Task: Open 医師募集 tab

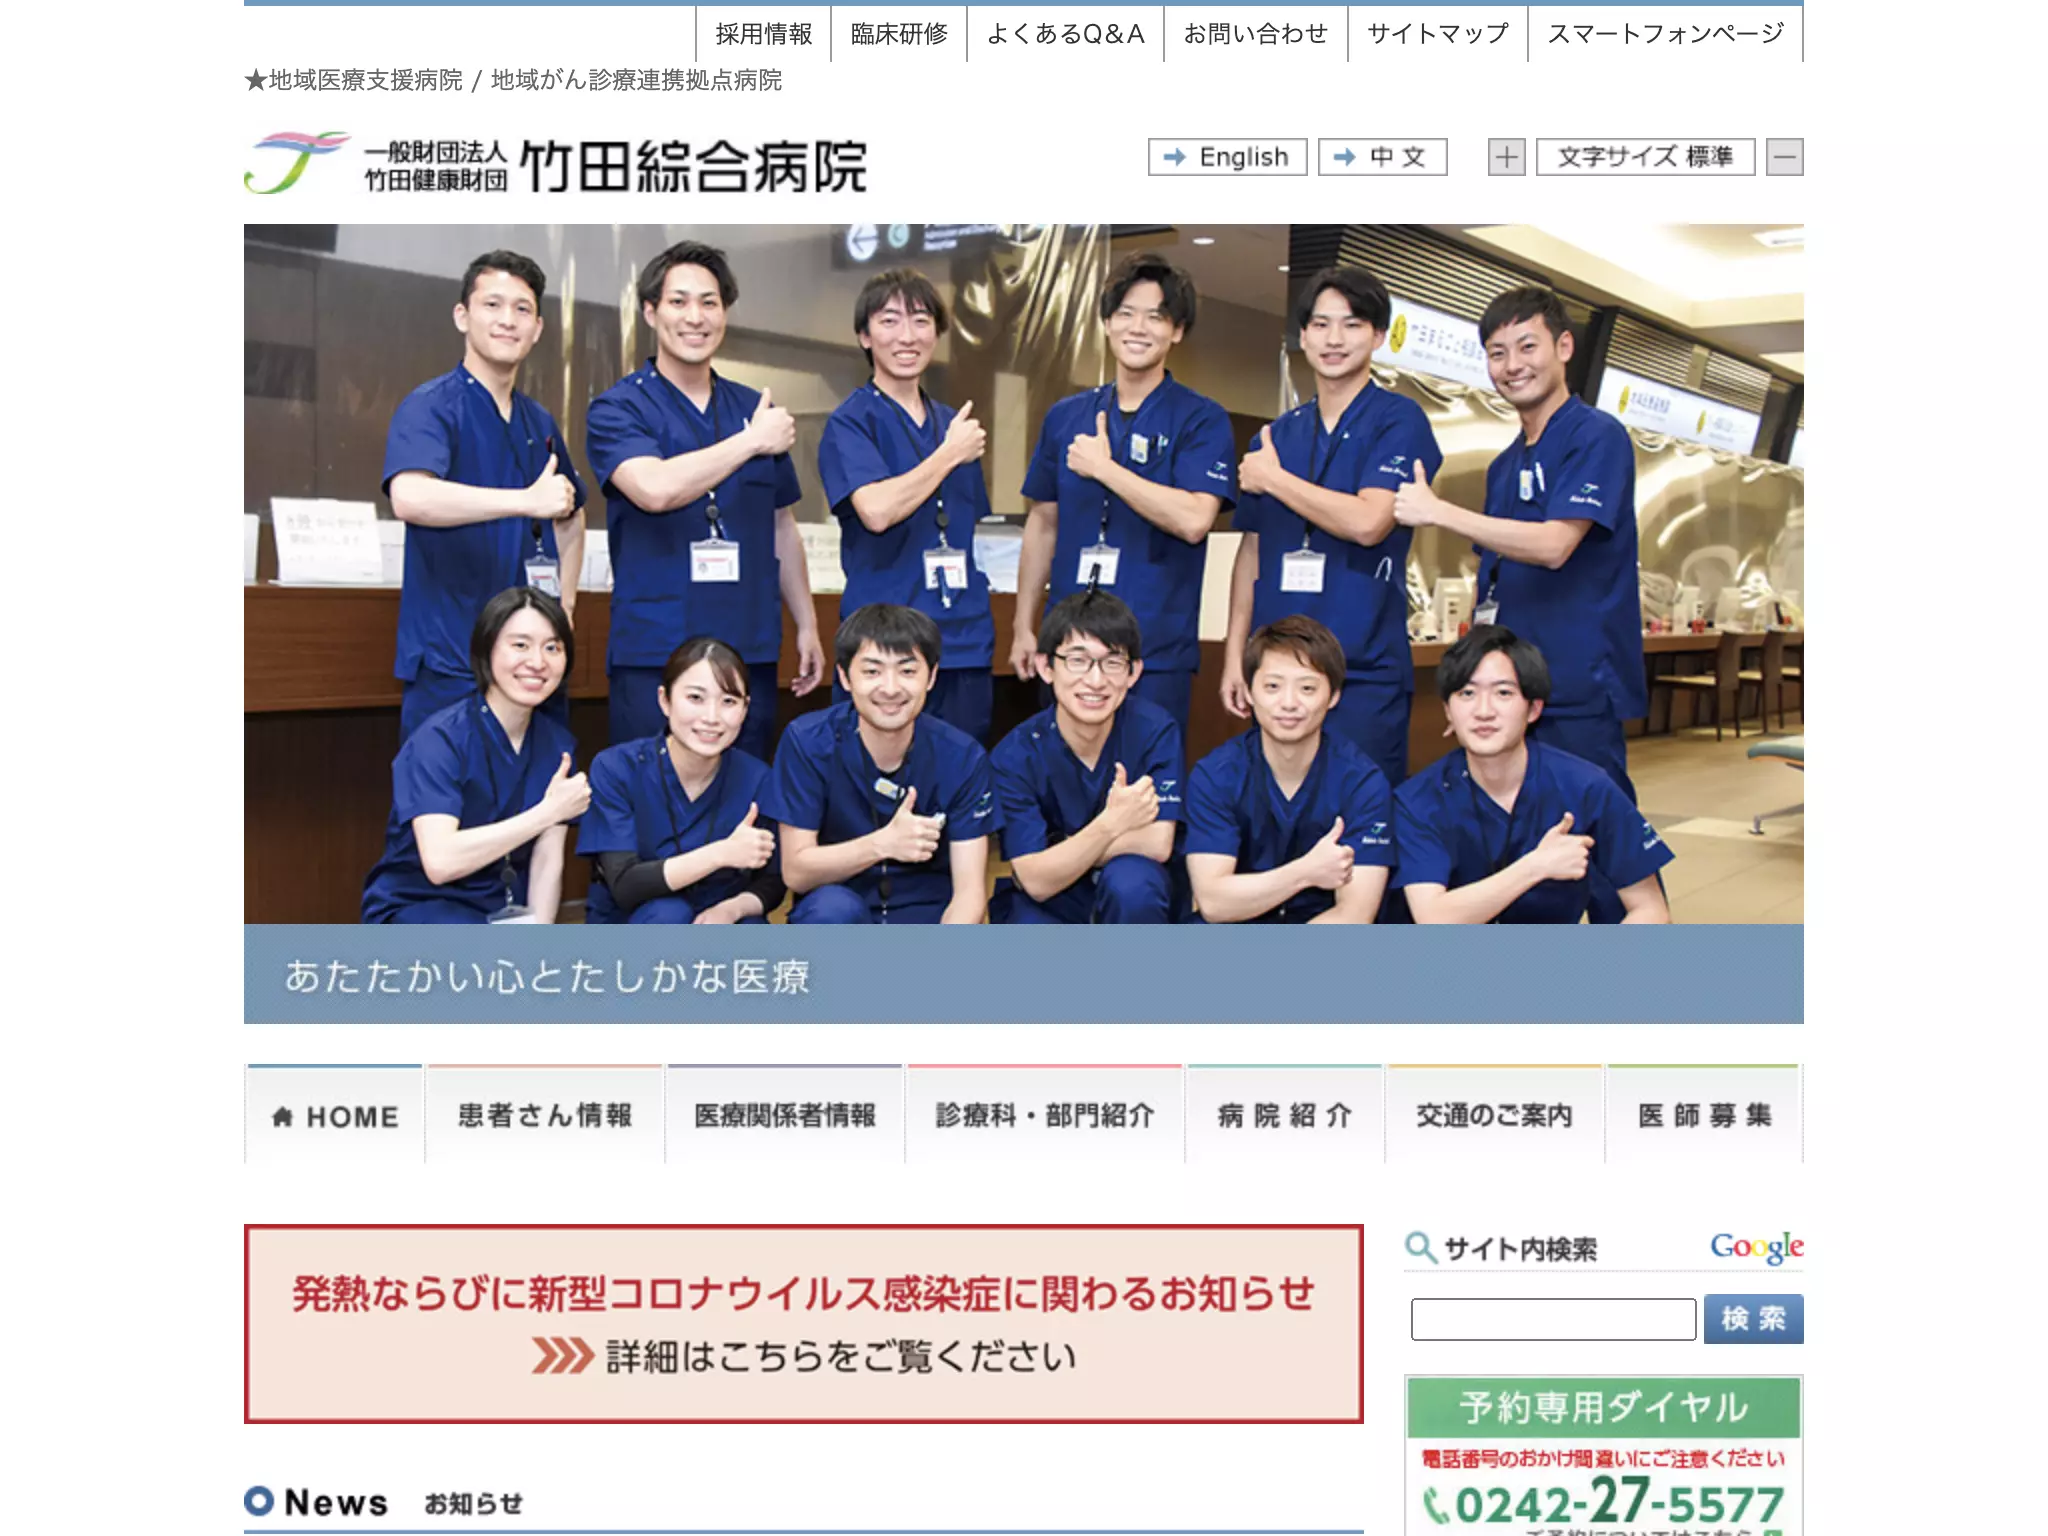Action: pos(1704,1114)
